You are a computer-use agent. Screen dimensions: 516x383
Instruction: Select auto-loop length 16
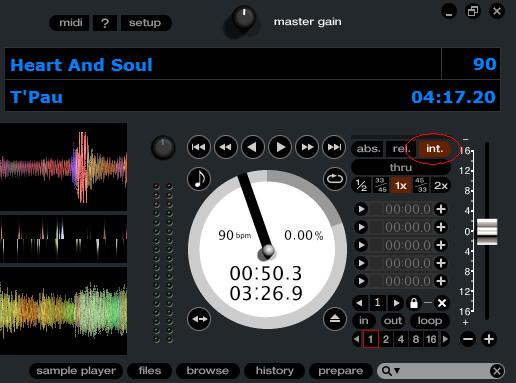click(431, 339)
